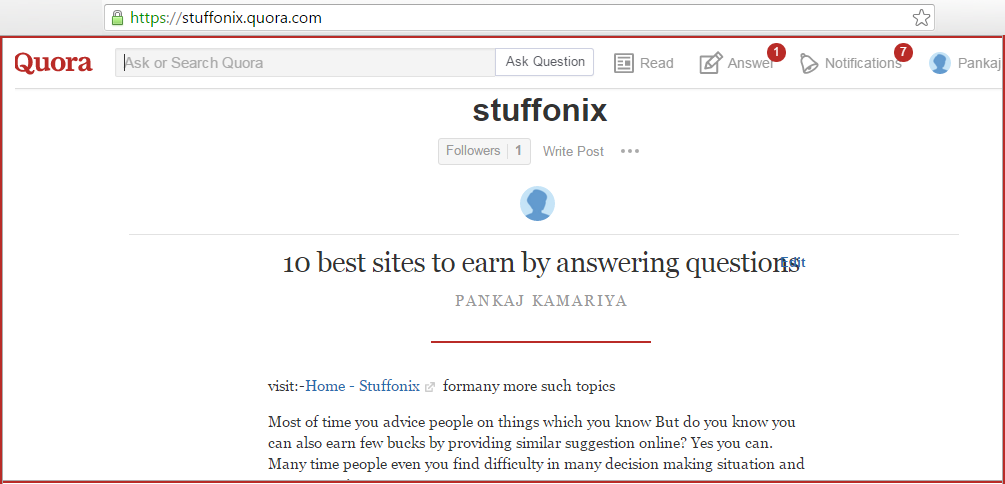Click the Followers button
The image size is (1005, 484).
485,151
